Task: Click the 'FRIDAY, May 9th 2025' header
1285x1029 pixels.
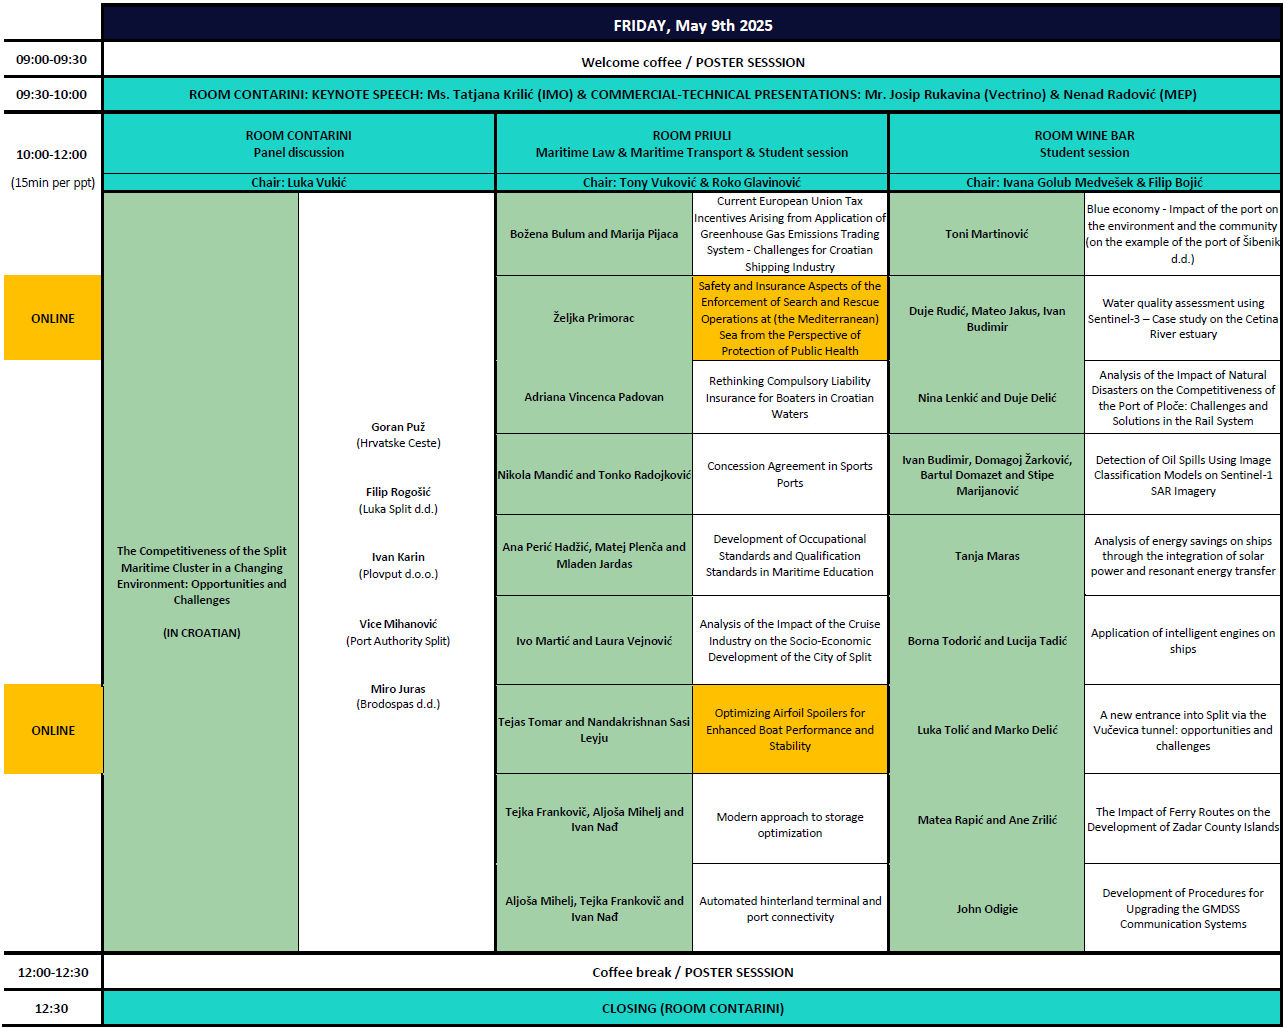Action: (692, 25)
